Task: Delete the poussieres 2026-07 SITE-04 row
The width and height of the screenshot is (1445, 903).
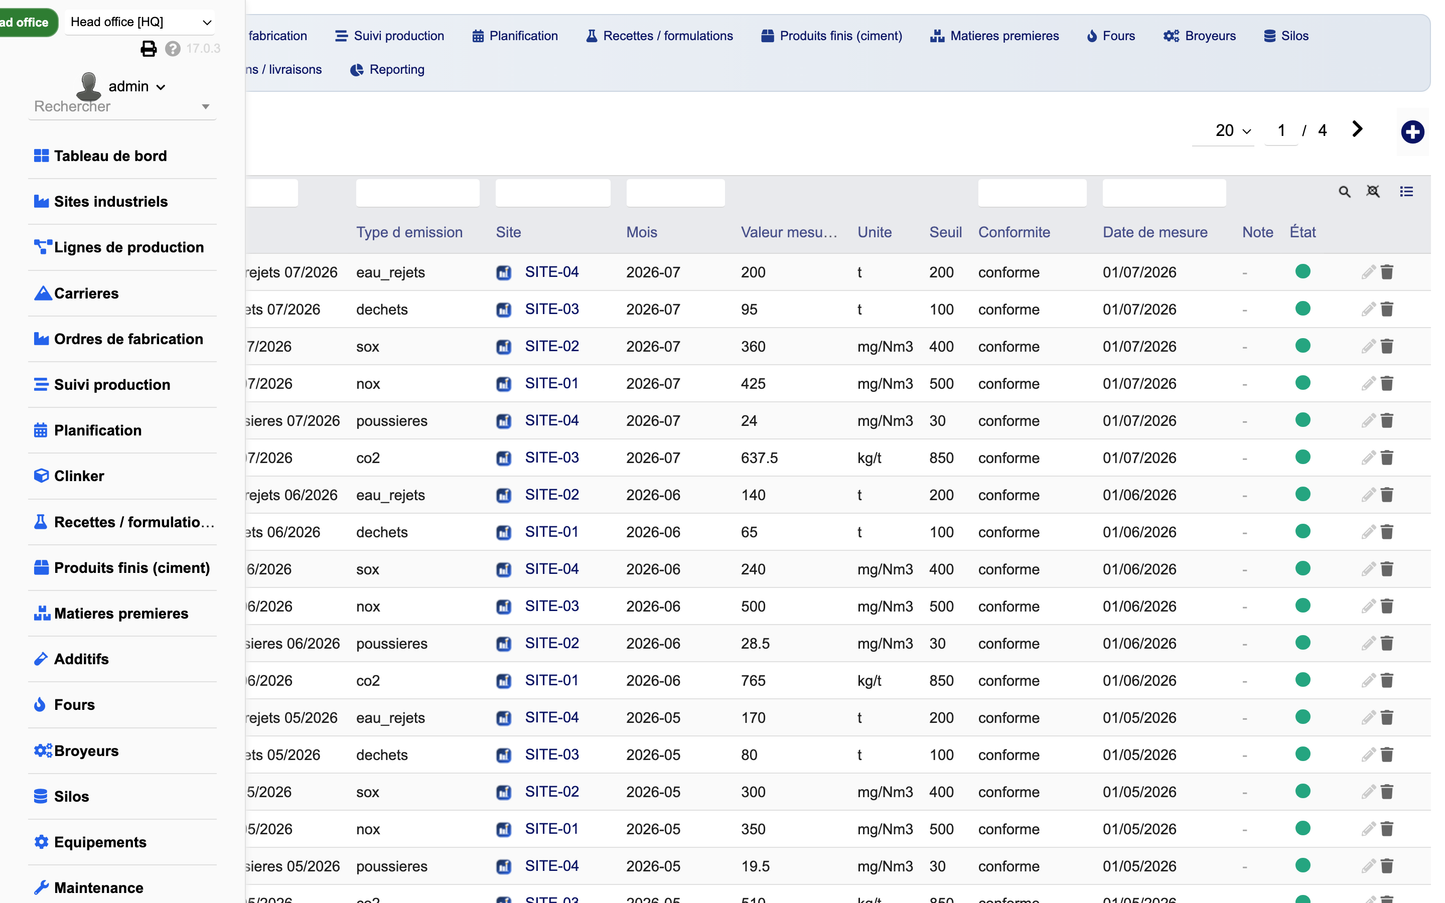Action: pyautogui.click(x=1387, y=420)
